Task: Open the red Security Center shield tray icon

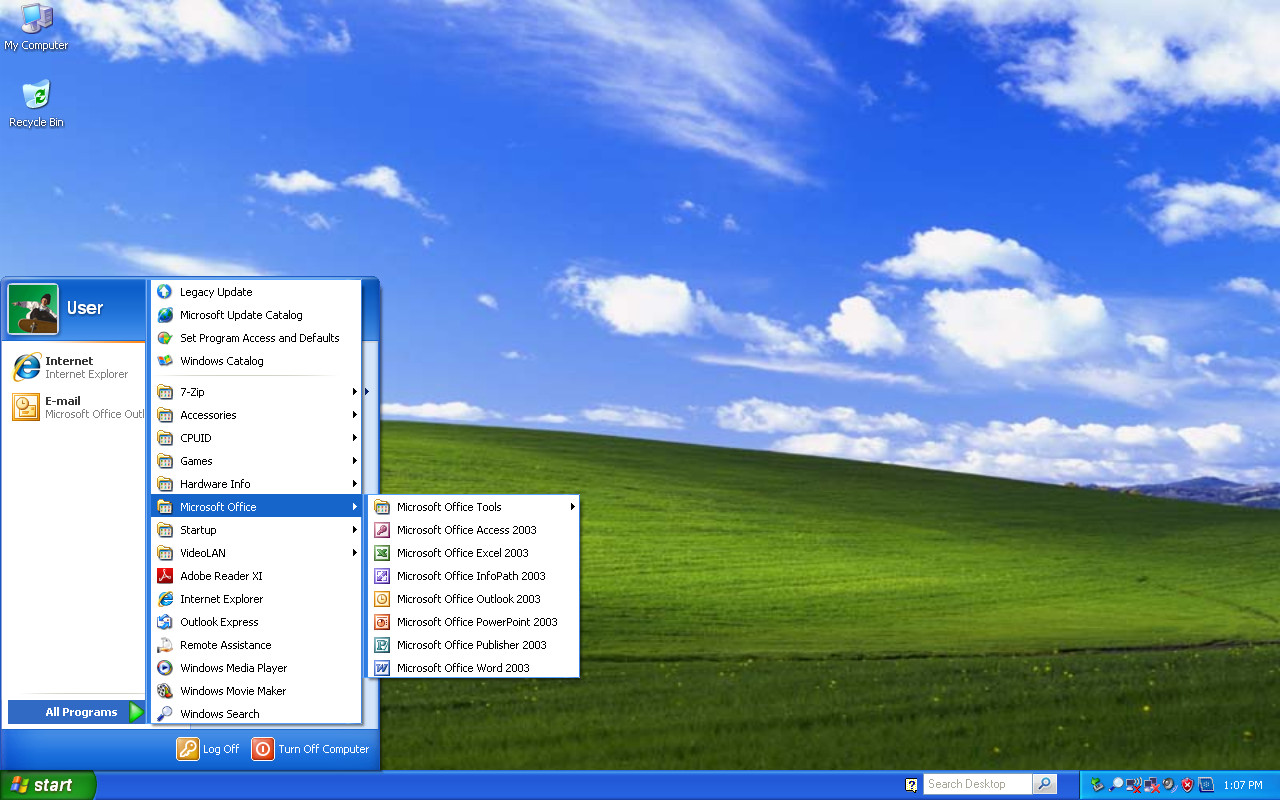Action: coord(1188,785)
